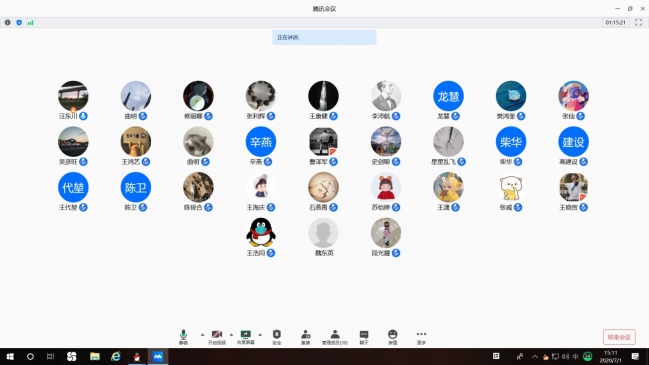The image size is (649, 365).
Task: Expand share screen options arrow
Action: (x=260, y=334)
